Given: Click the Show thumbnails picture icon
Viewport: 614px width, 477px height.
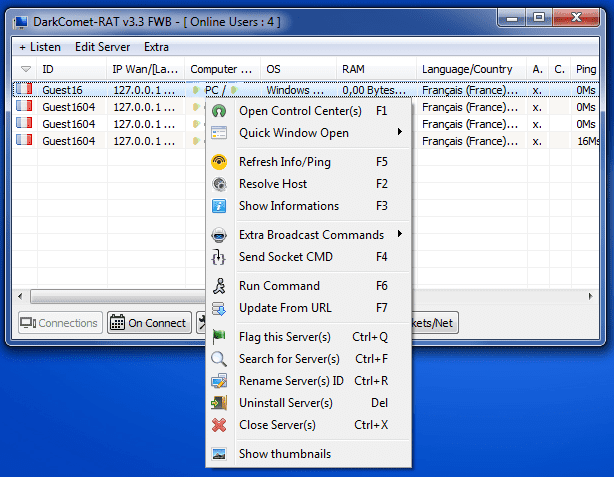Looking at the screenshot, I should [x=219, y=454].
